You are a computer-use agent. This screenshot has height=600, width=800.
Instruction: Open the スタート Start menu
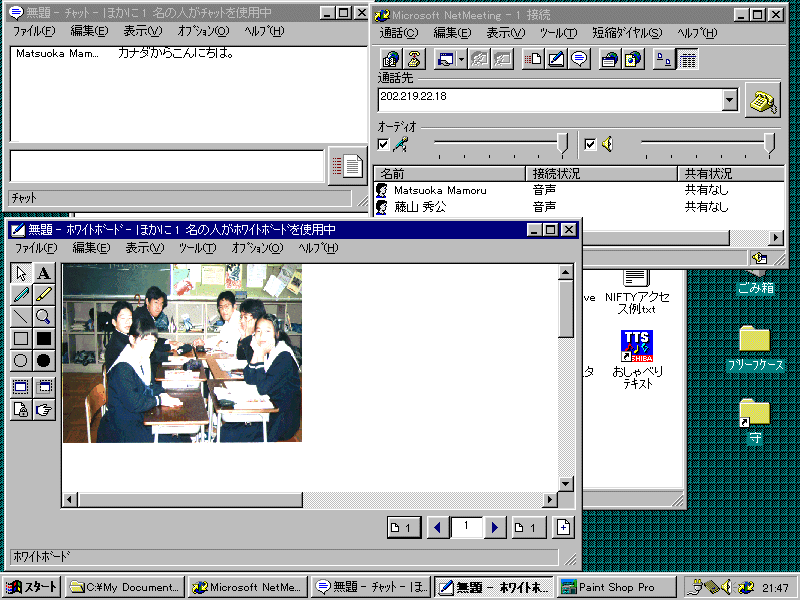[x=32, y=587]
